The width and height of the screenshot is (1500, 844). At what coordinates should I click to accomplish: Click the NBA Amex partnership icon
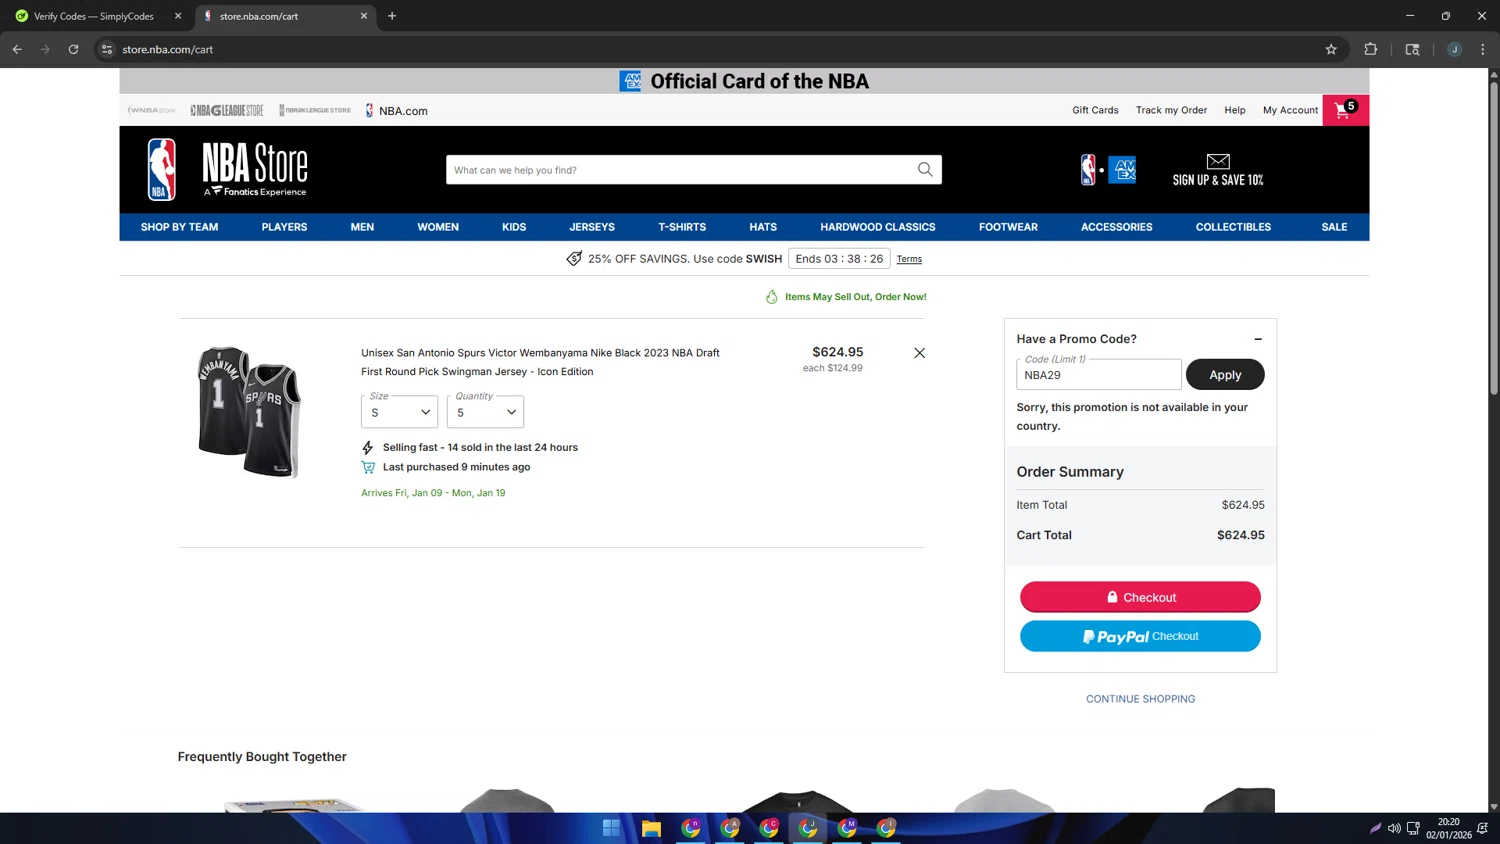1108,170
